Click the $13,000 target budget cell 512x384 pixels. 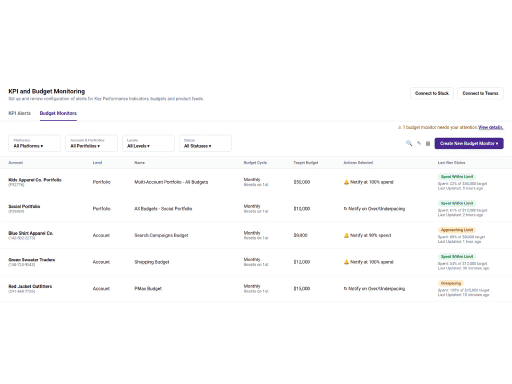coord(302,209)
